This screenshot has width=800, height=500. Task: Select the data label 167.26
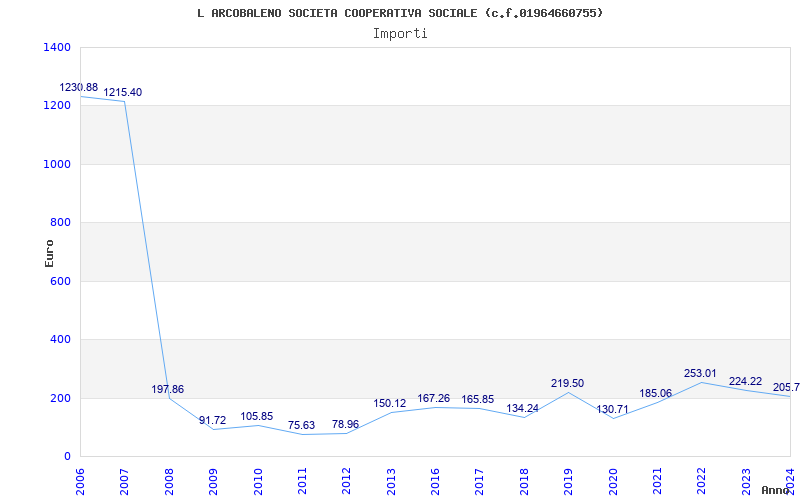coord(434,398)
